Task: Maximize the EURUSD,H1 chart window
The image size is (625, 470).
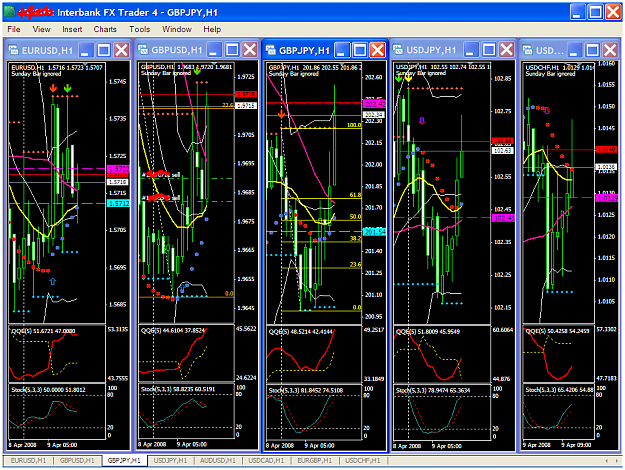Action: point(104,50)
